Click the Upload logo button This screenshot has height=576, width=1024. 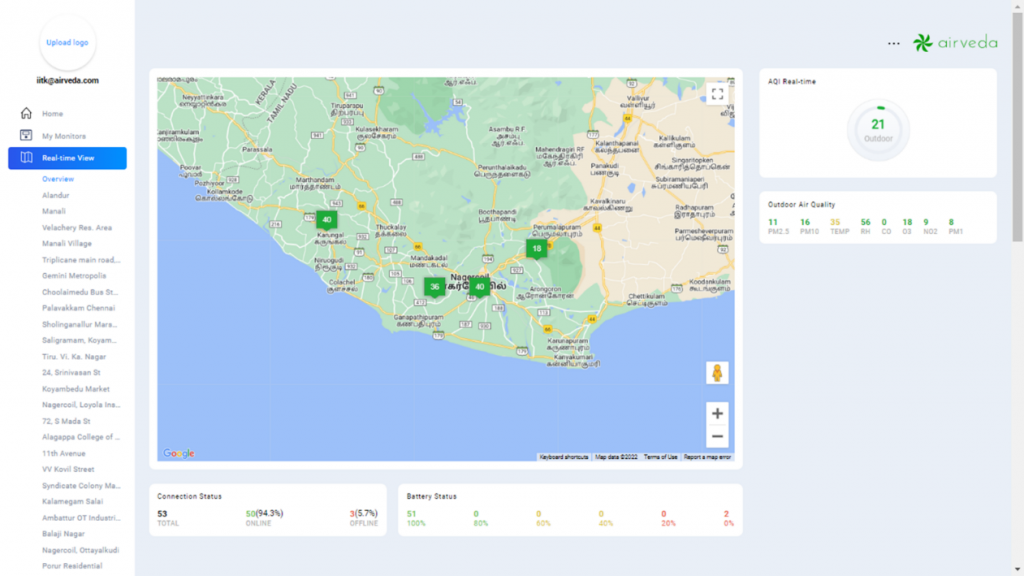click(67, 43)
